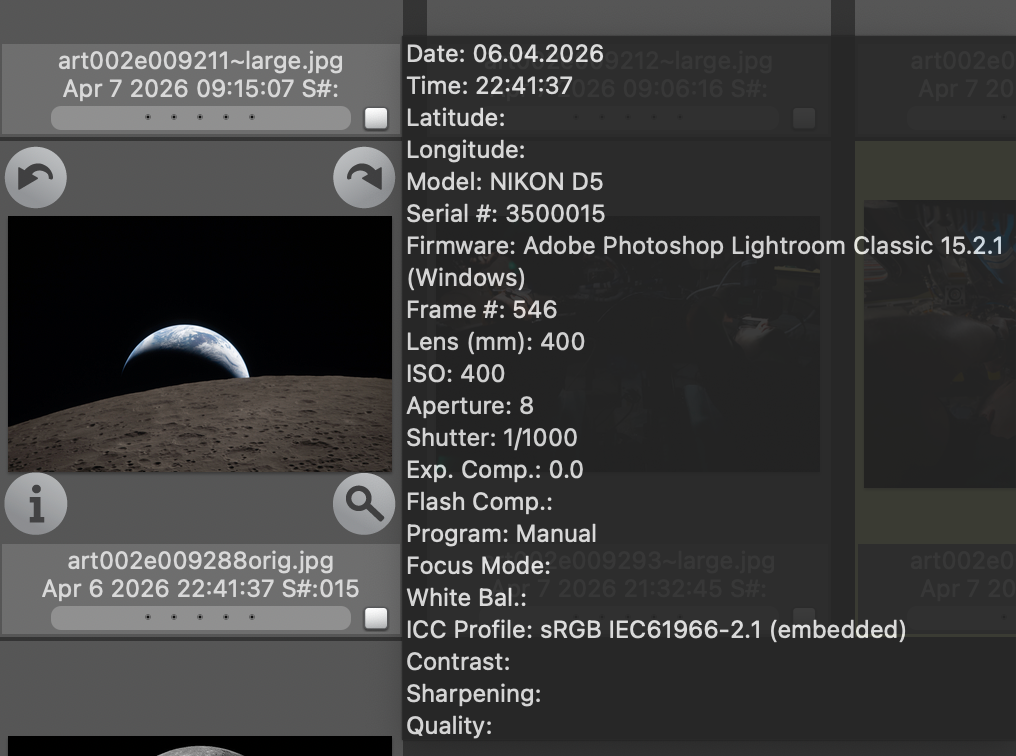Select the partially visible moon thumbnail at bottom
Screen dimensions: 1016x756
coord(200,746)
